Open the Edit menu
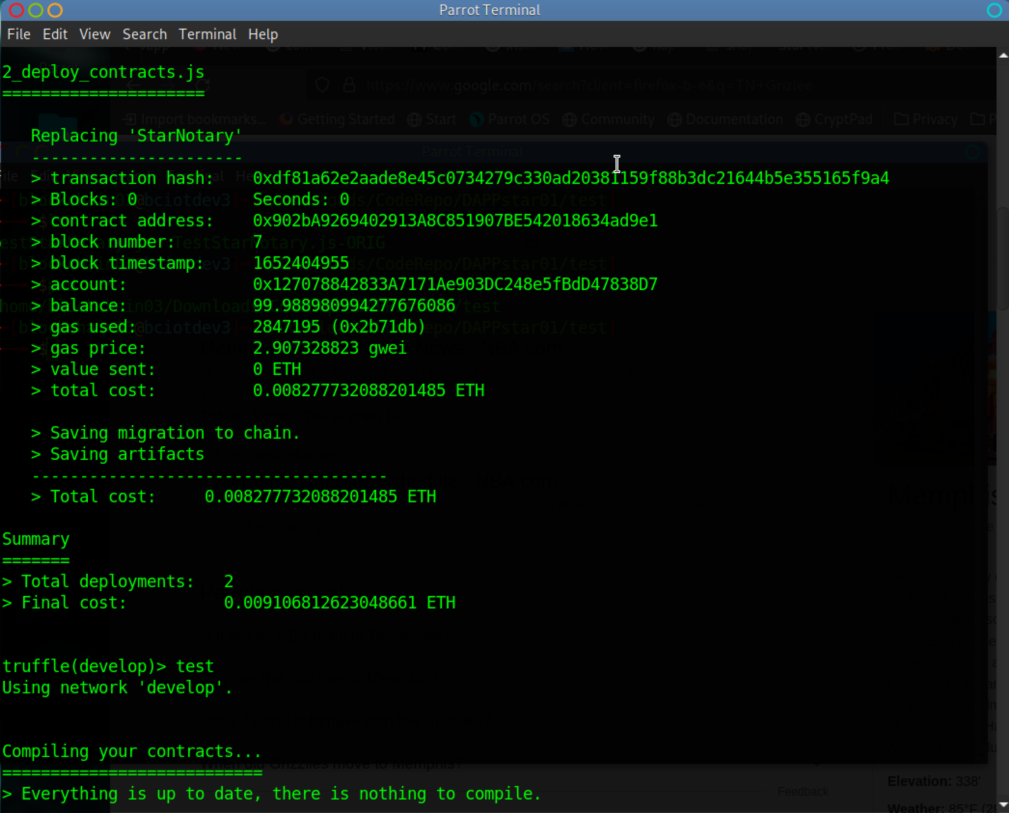Screen dimensions: 1009x813 coord(55,34)
